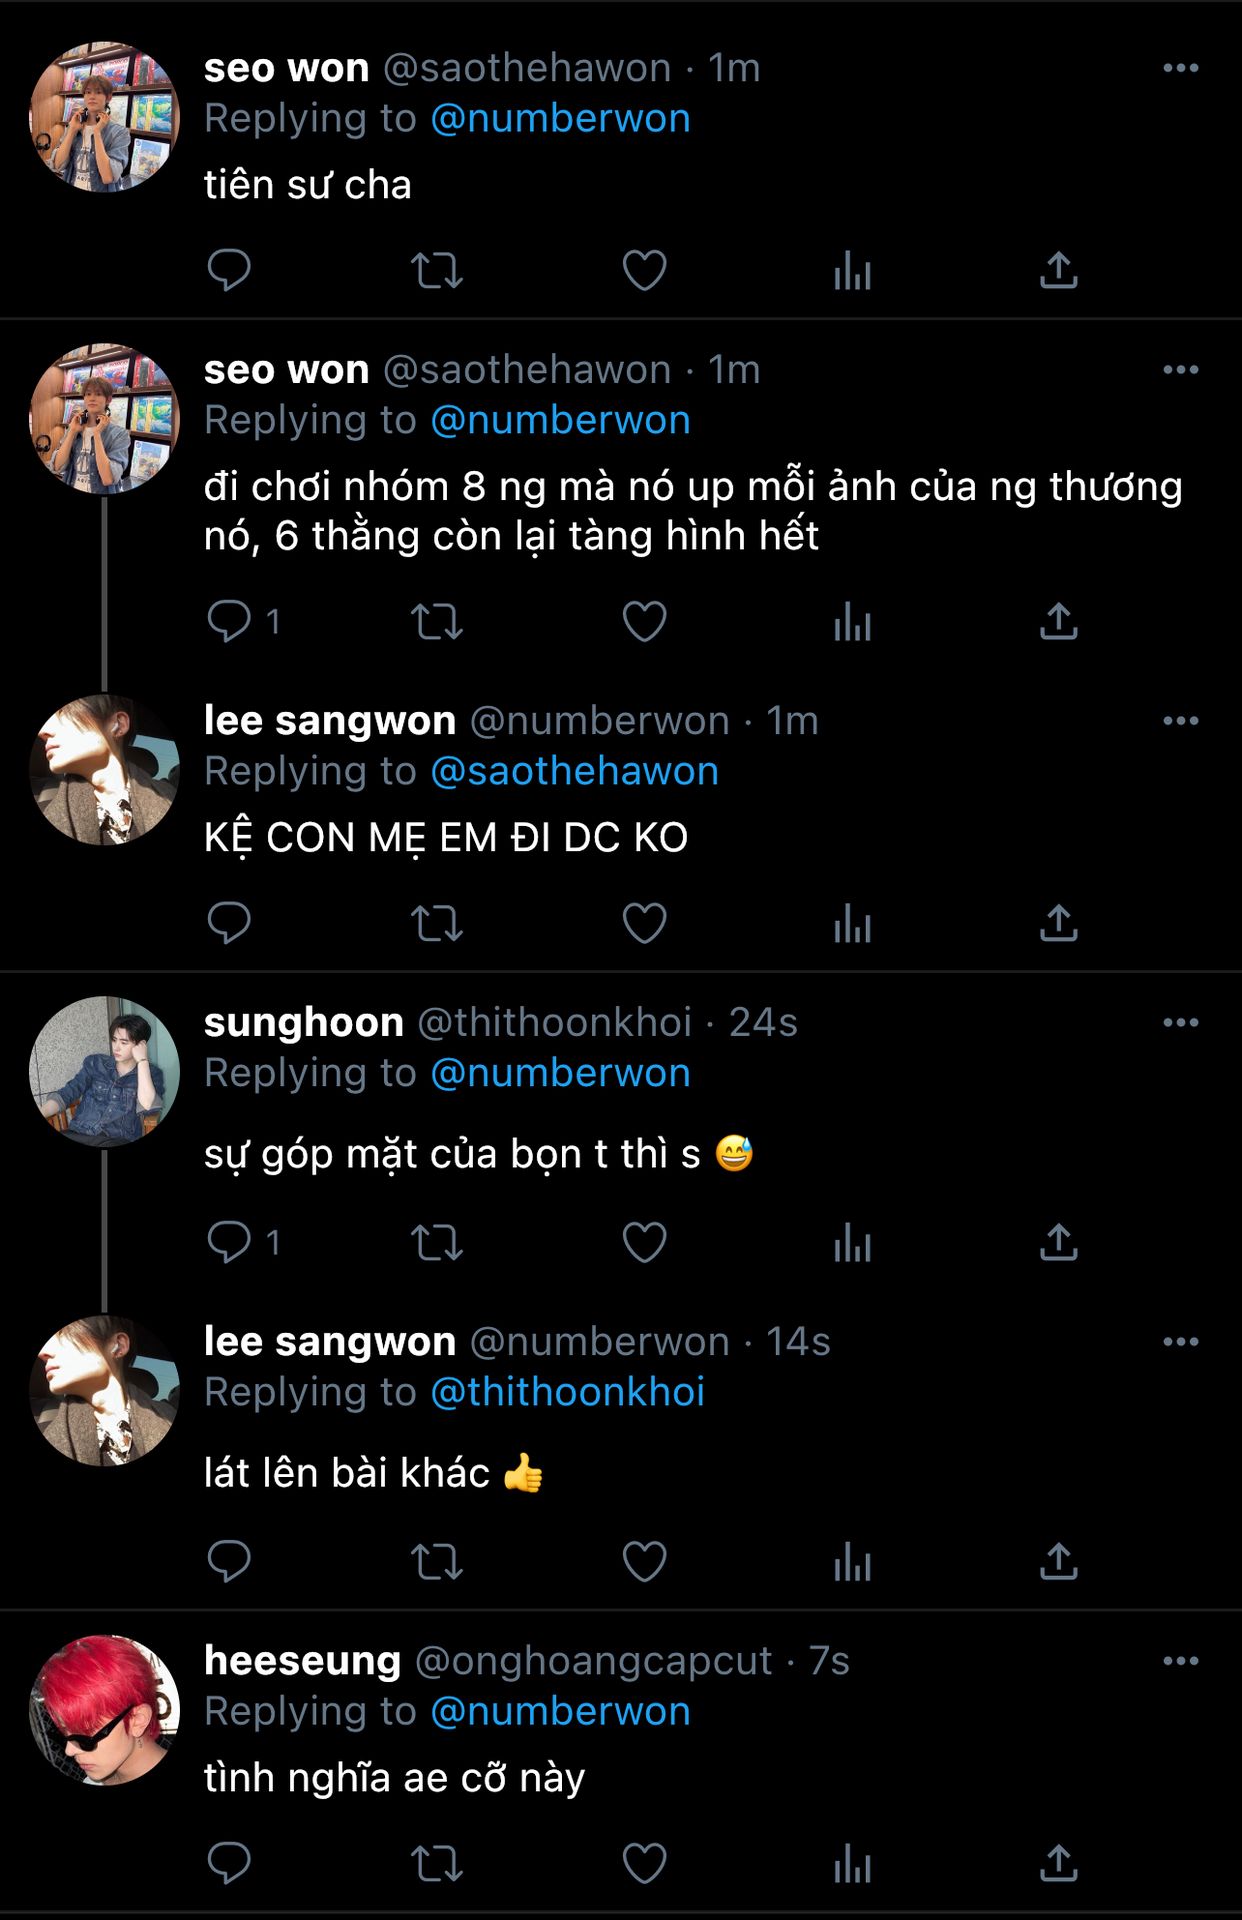Open more options on sunghoon's tweet

tap(1180, 1022)
